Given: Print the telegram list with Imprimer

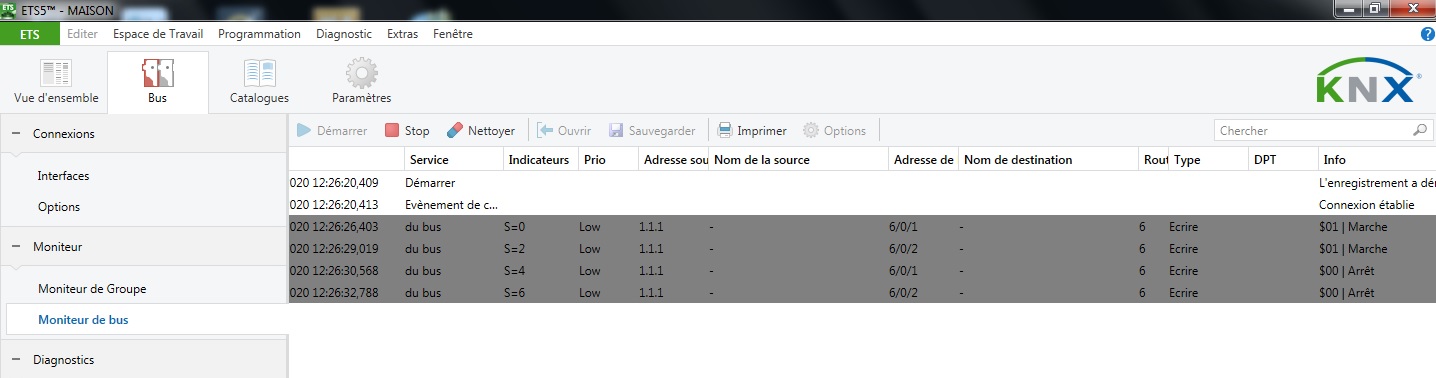Looking at the screenshot, I should pyautogui.click(x=752, y=131).
